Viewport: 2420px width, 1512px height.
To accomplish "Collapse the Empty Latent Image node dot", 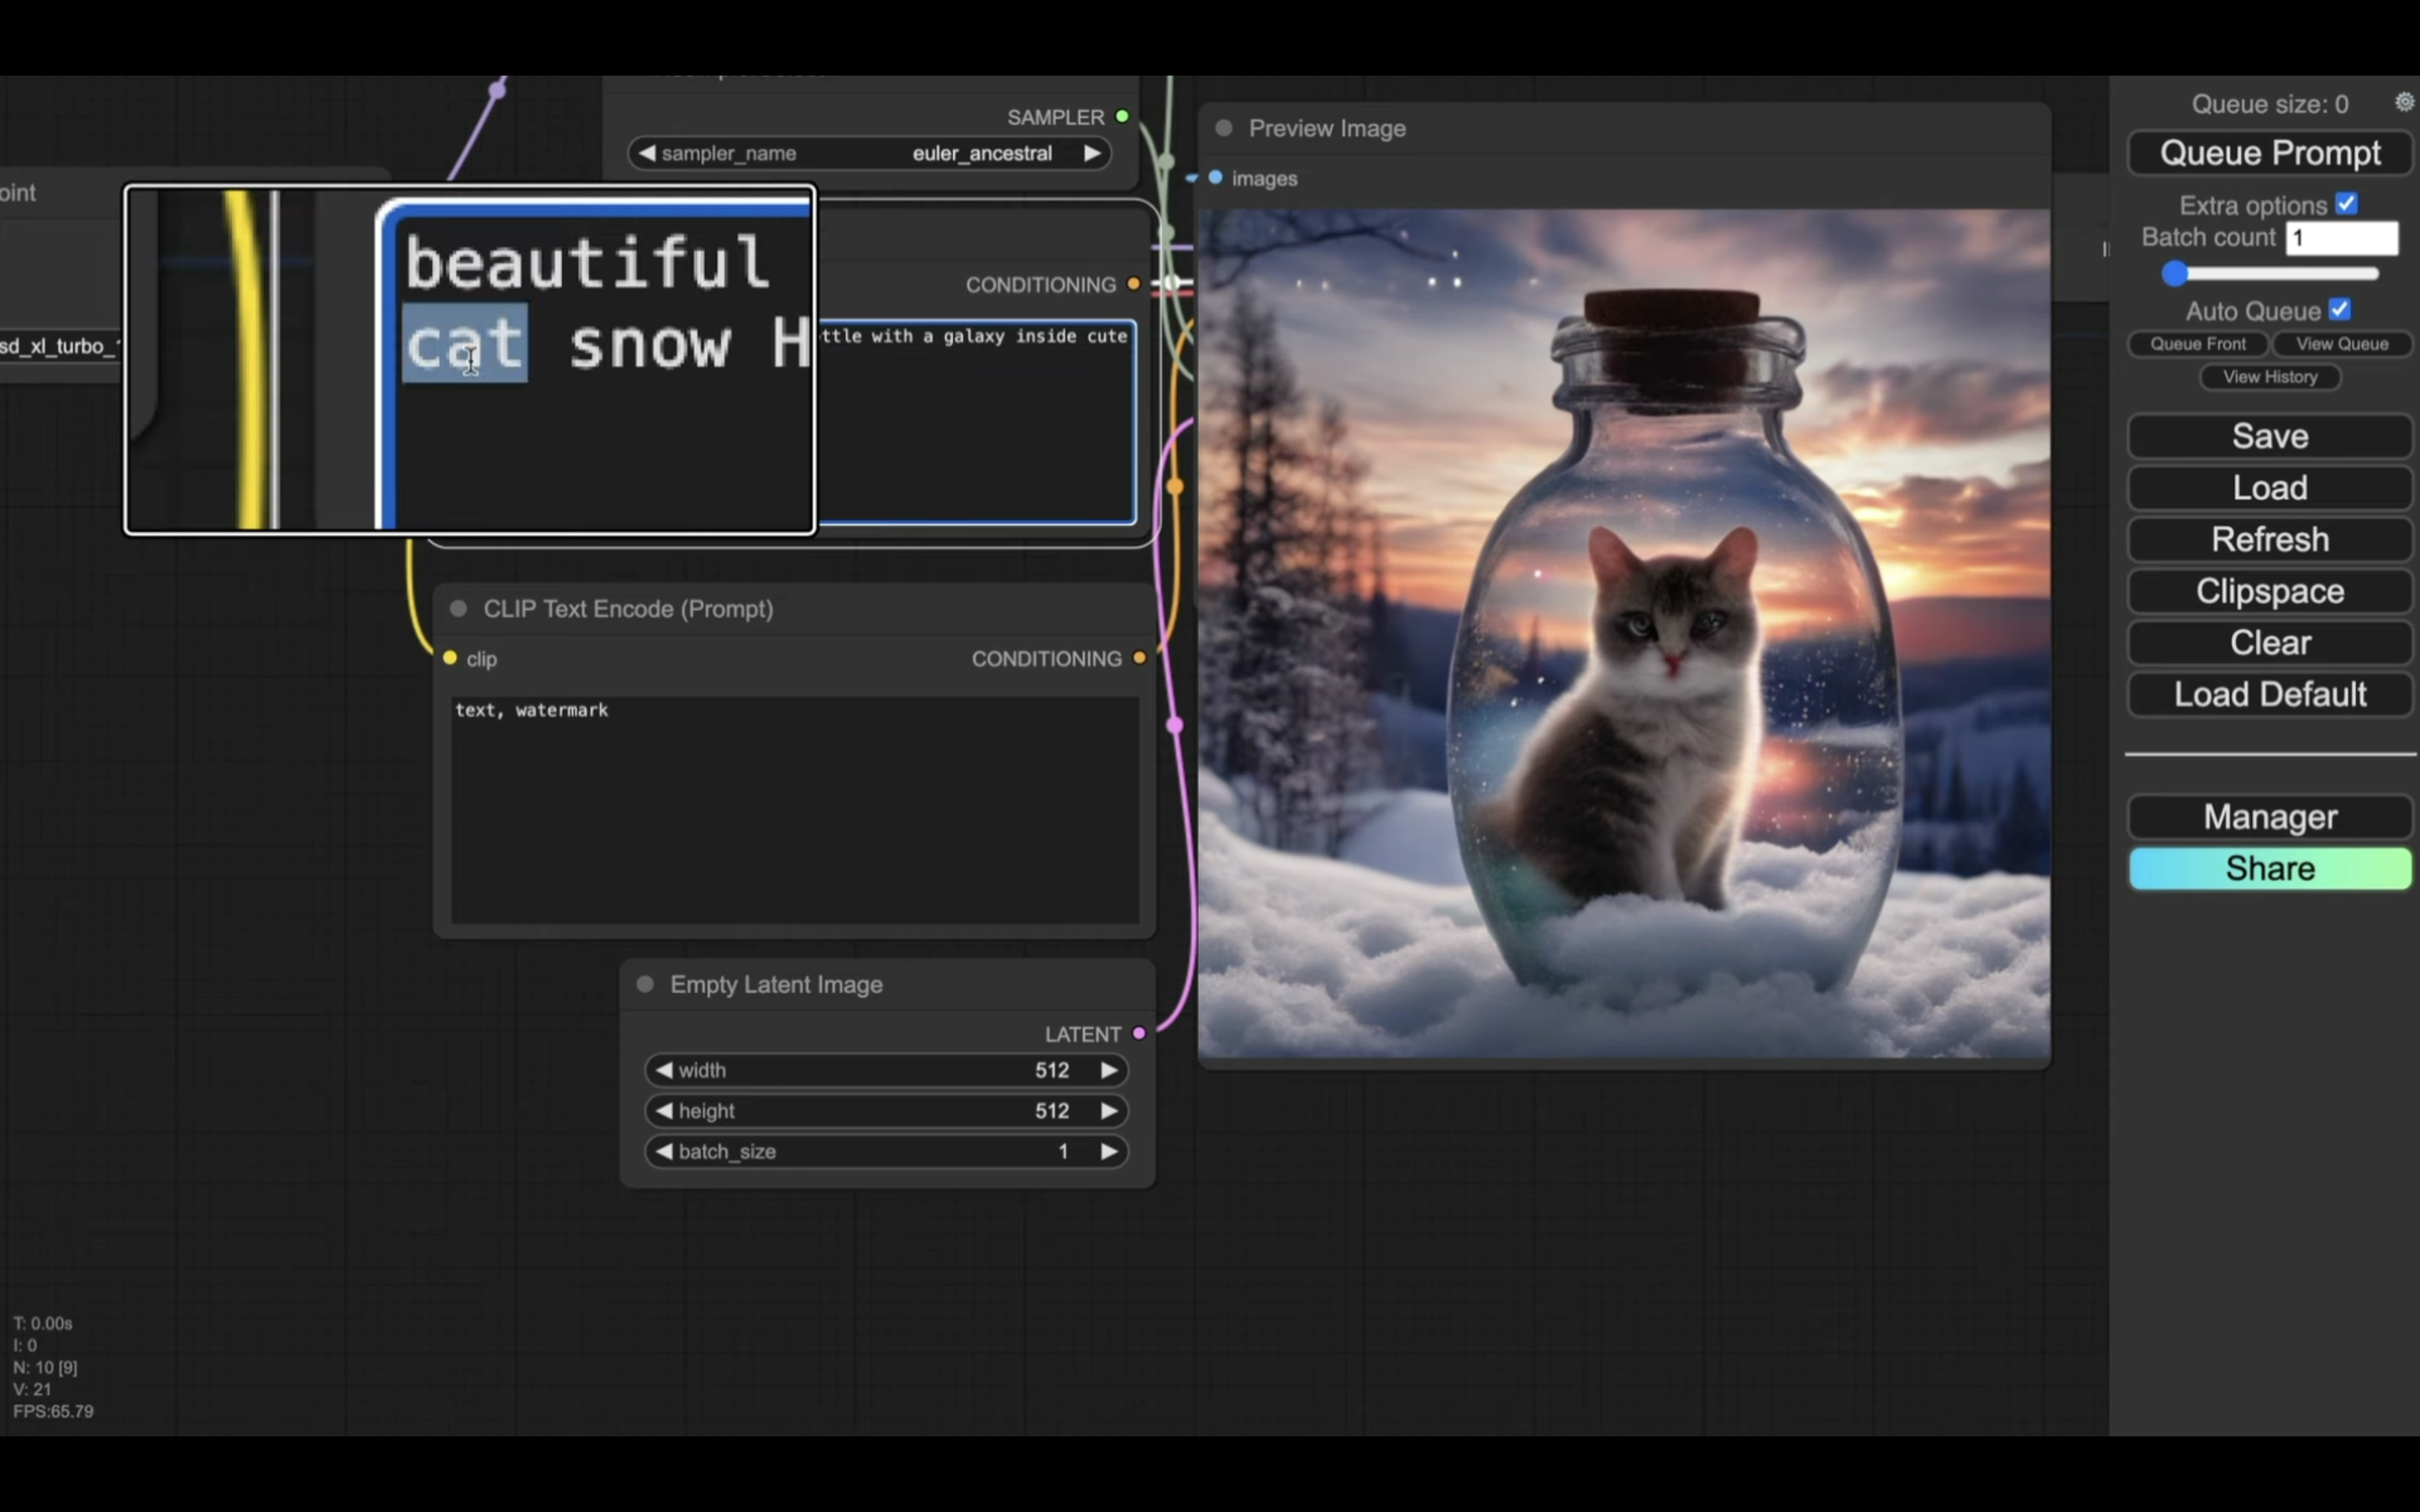I will (x=645, y=984).
